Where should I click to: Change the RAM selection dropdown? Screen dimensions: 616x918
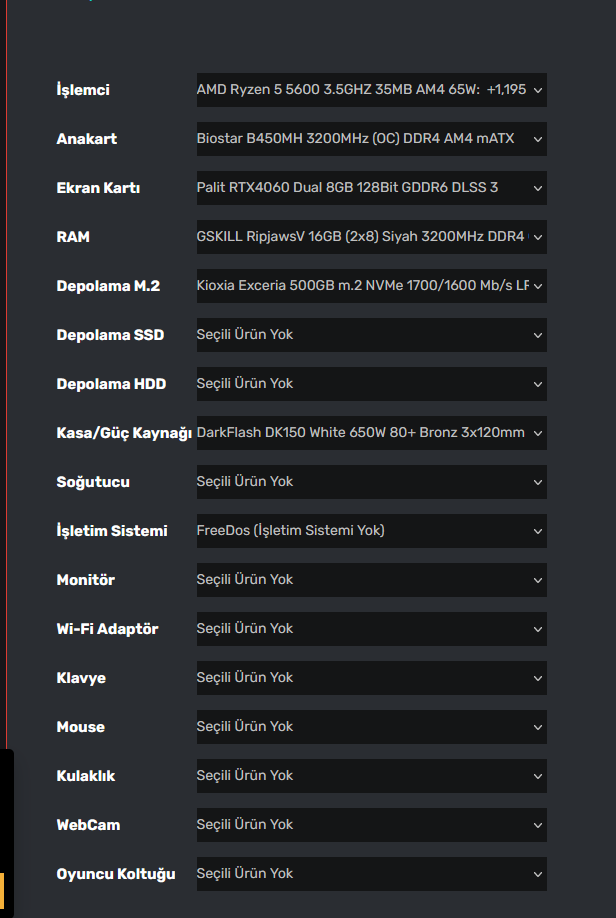click(371, 237)
